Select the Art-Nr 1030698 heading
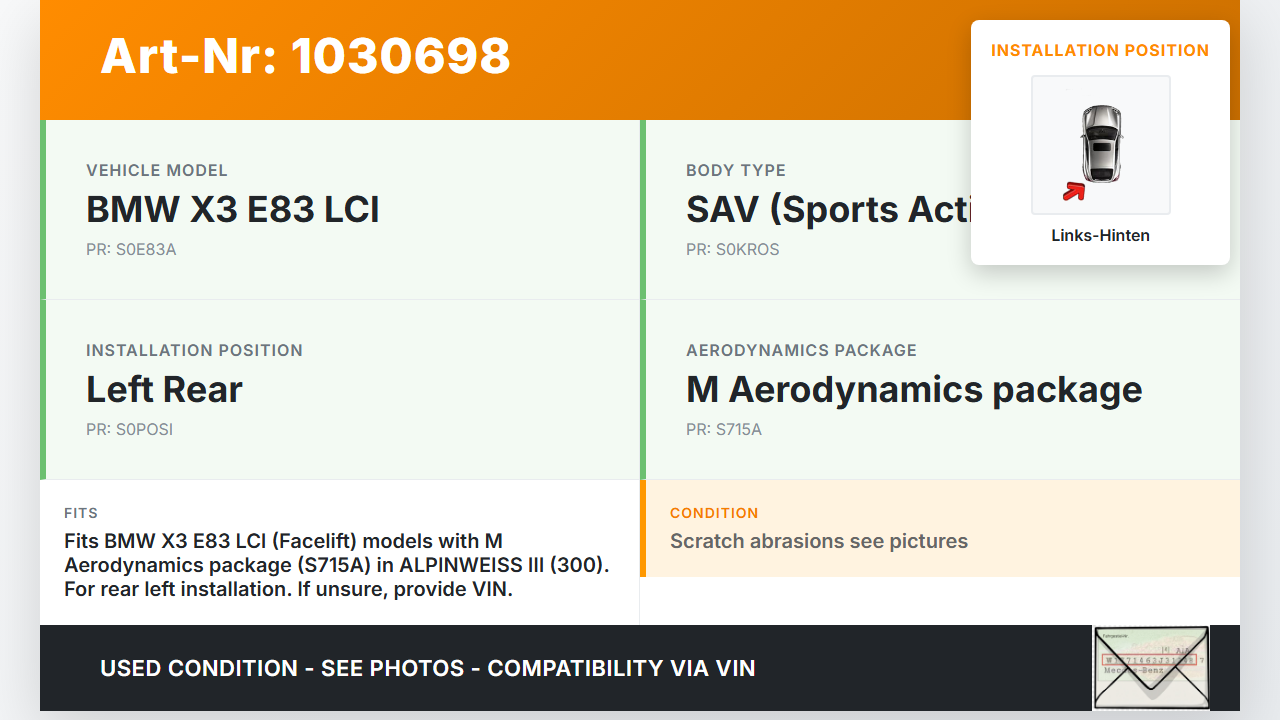 coord(305,56)
